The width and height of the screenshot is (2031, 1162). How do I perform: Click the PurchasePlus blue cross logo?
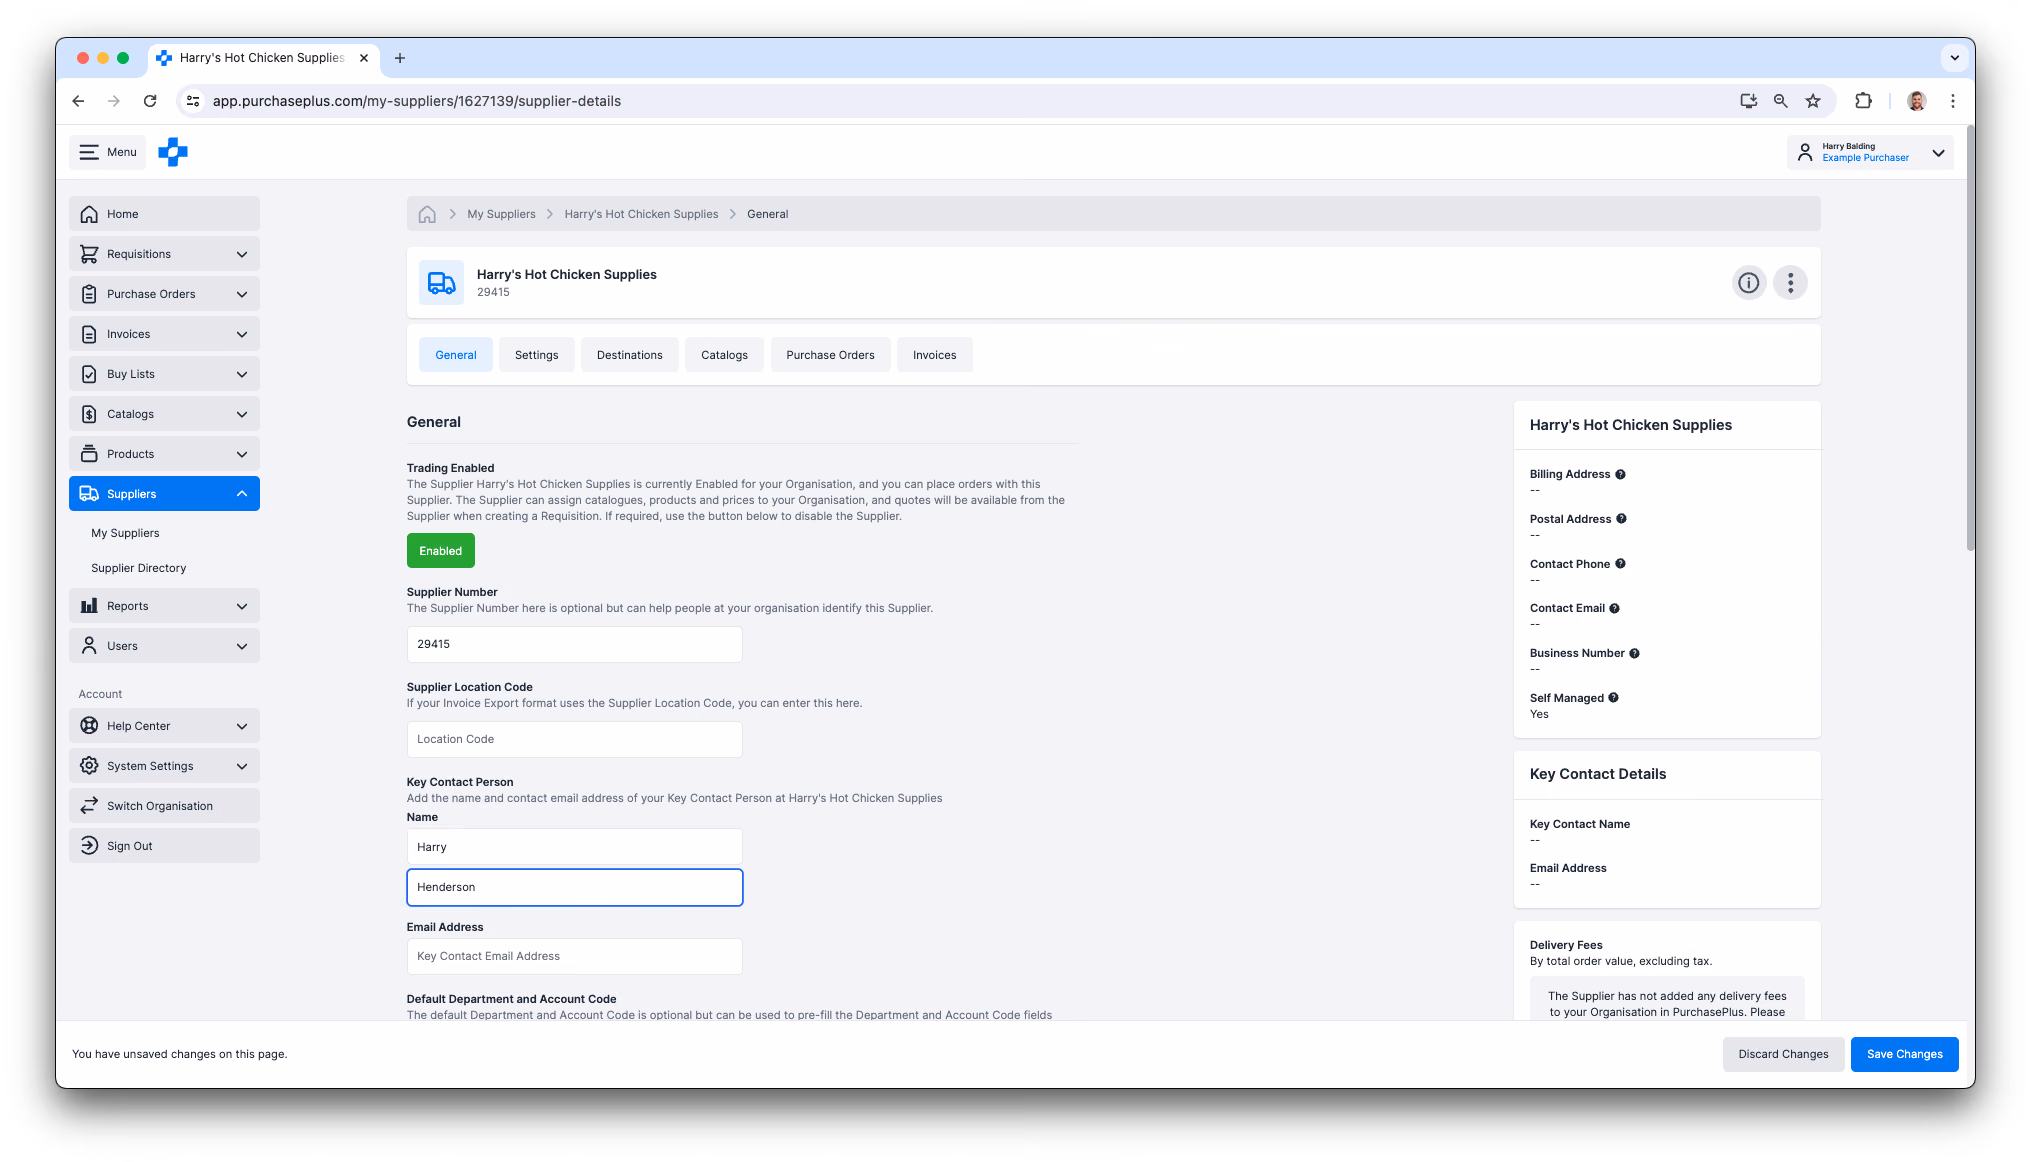point(173,152)
